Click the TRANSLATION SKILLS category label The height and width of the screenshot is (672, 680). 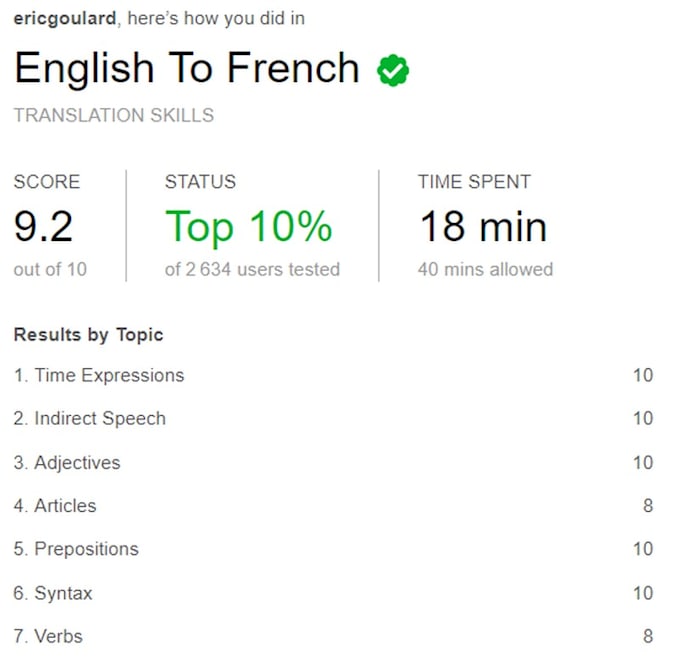(114, 115)
